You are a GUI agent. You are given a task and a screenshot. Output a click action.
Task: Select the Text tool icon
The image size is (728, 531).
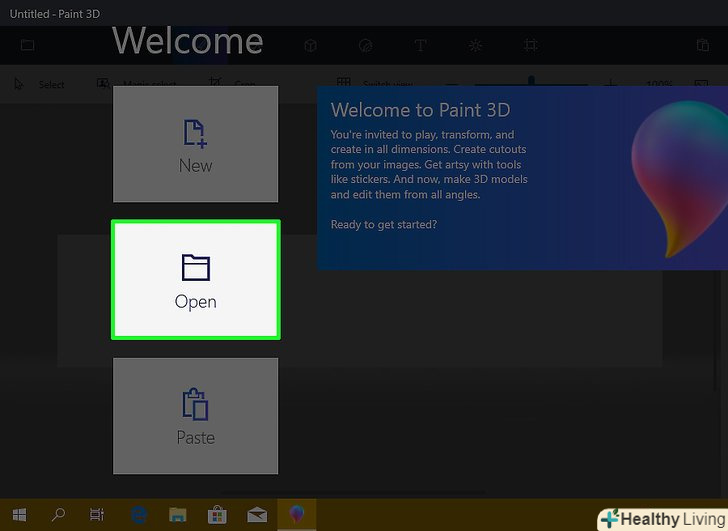tap(420, 45)
